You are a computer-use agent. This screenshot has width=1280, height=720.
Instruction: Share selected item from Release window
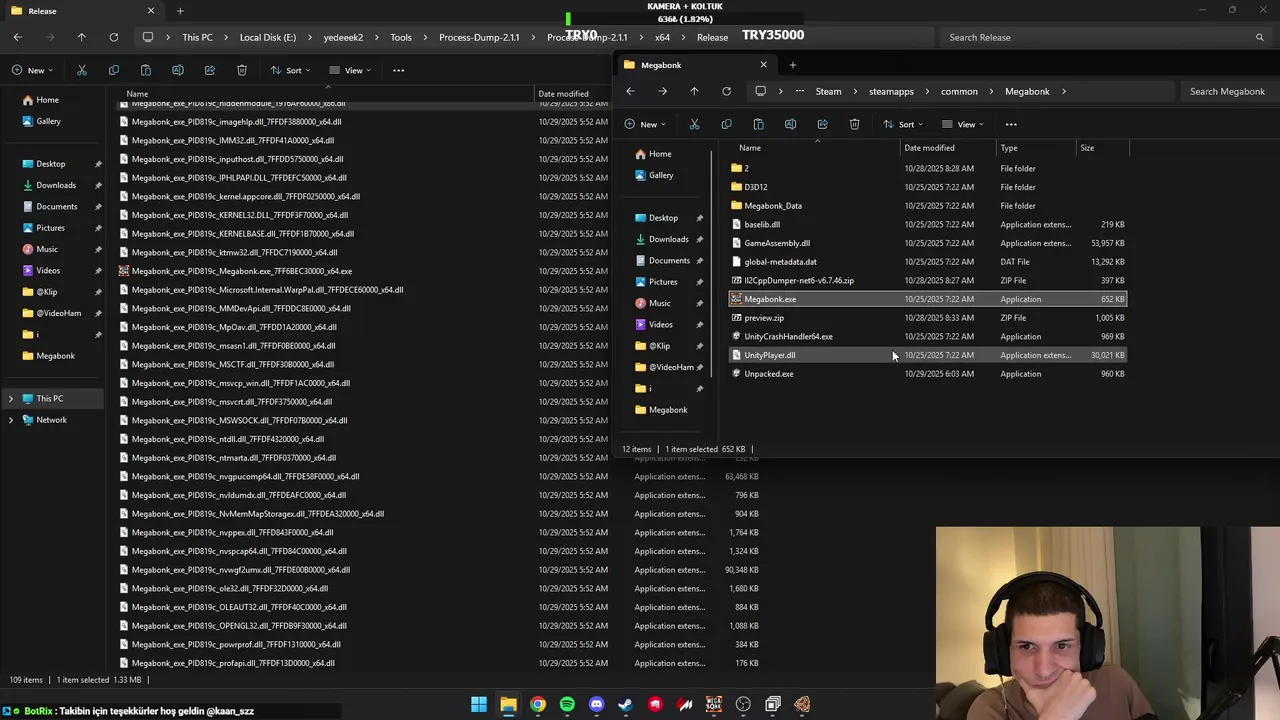(x=210, y=70)
